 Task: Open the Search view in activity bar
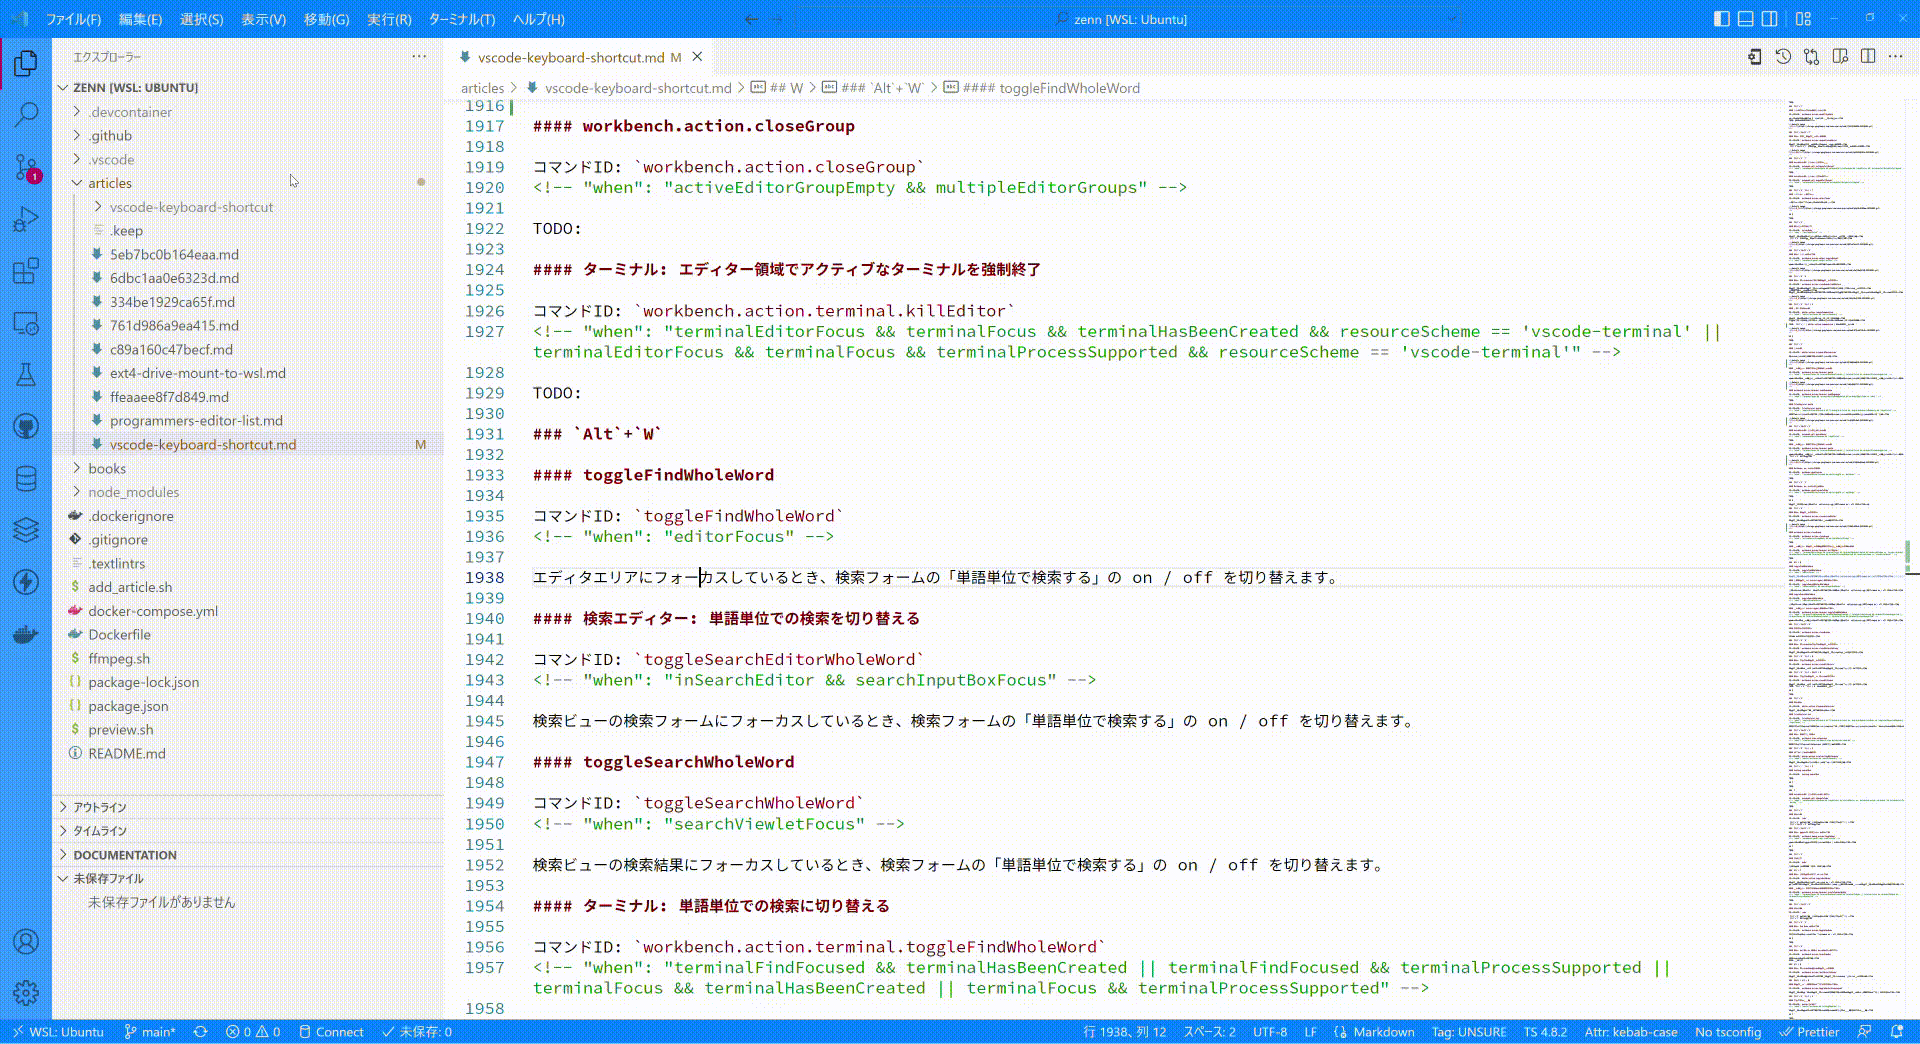point(26,115)
